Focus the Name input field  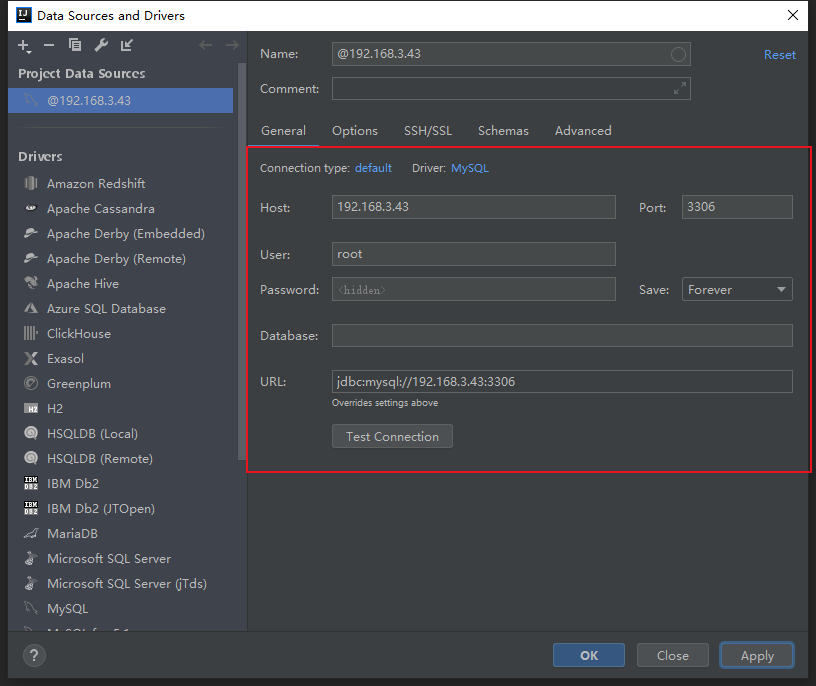[x=511, y=54]
